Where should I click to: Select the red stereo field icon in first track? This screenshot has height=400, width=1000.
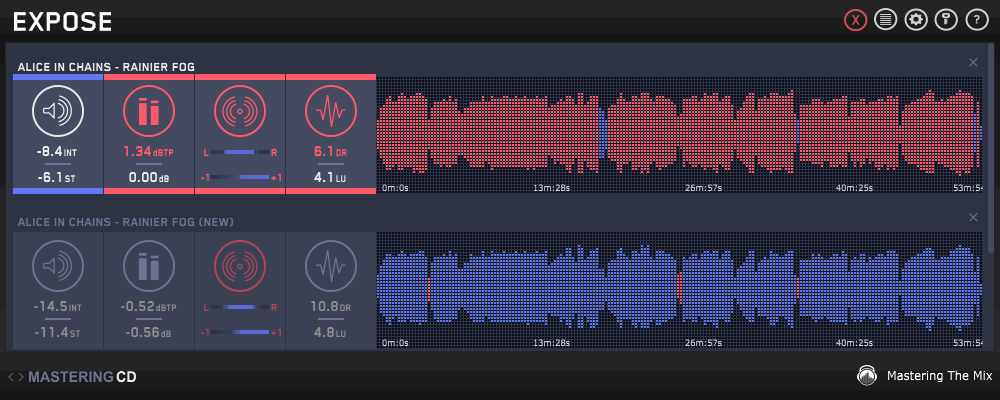coord(239,111)
